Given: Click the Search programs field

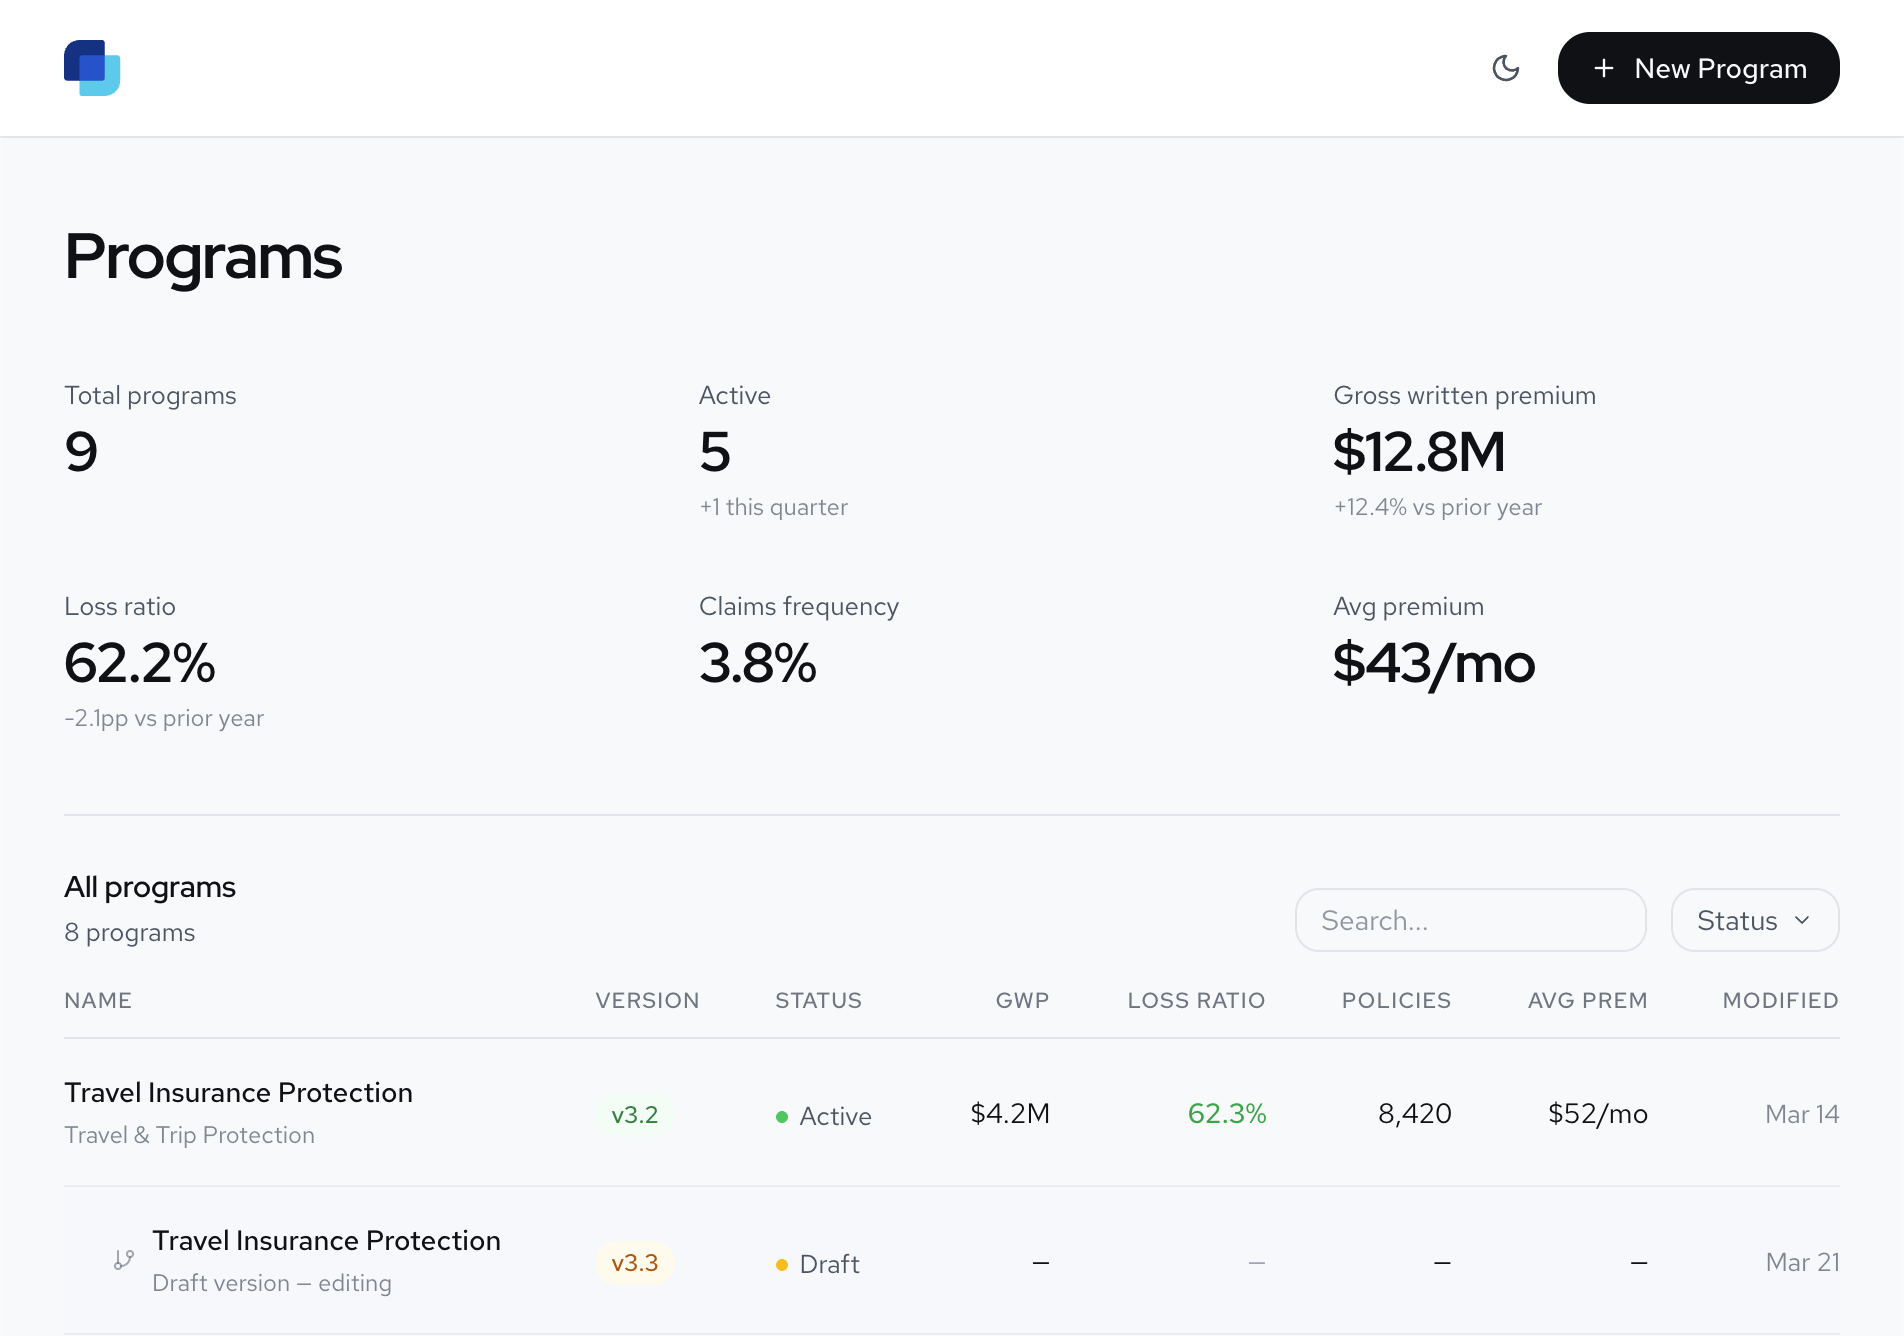Looking at the screenshot, I should point(1470,920).
